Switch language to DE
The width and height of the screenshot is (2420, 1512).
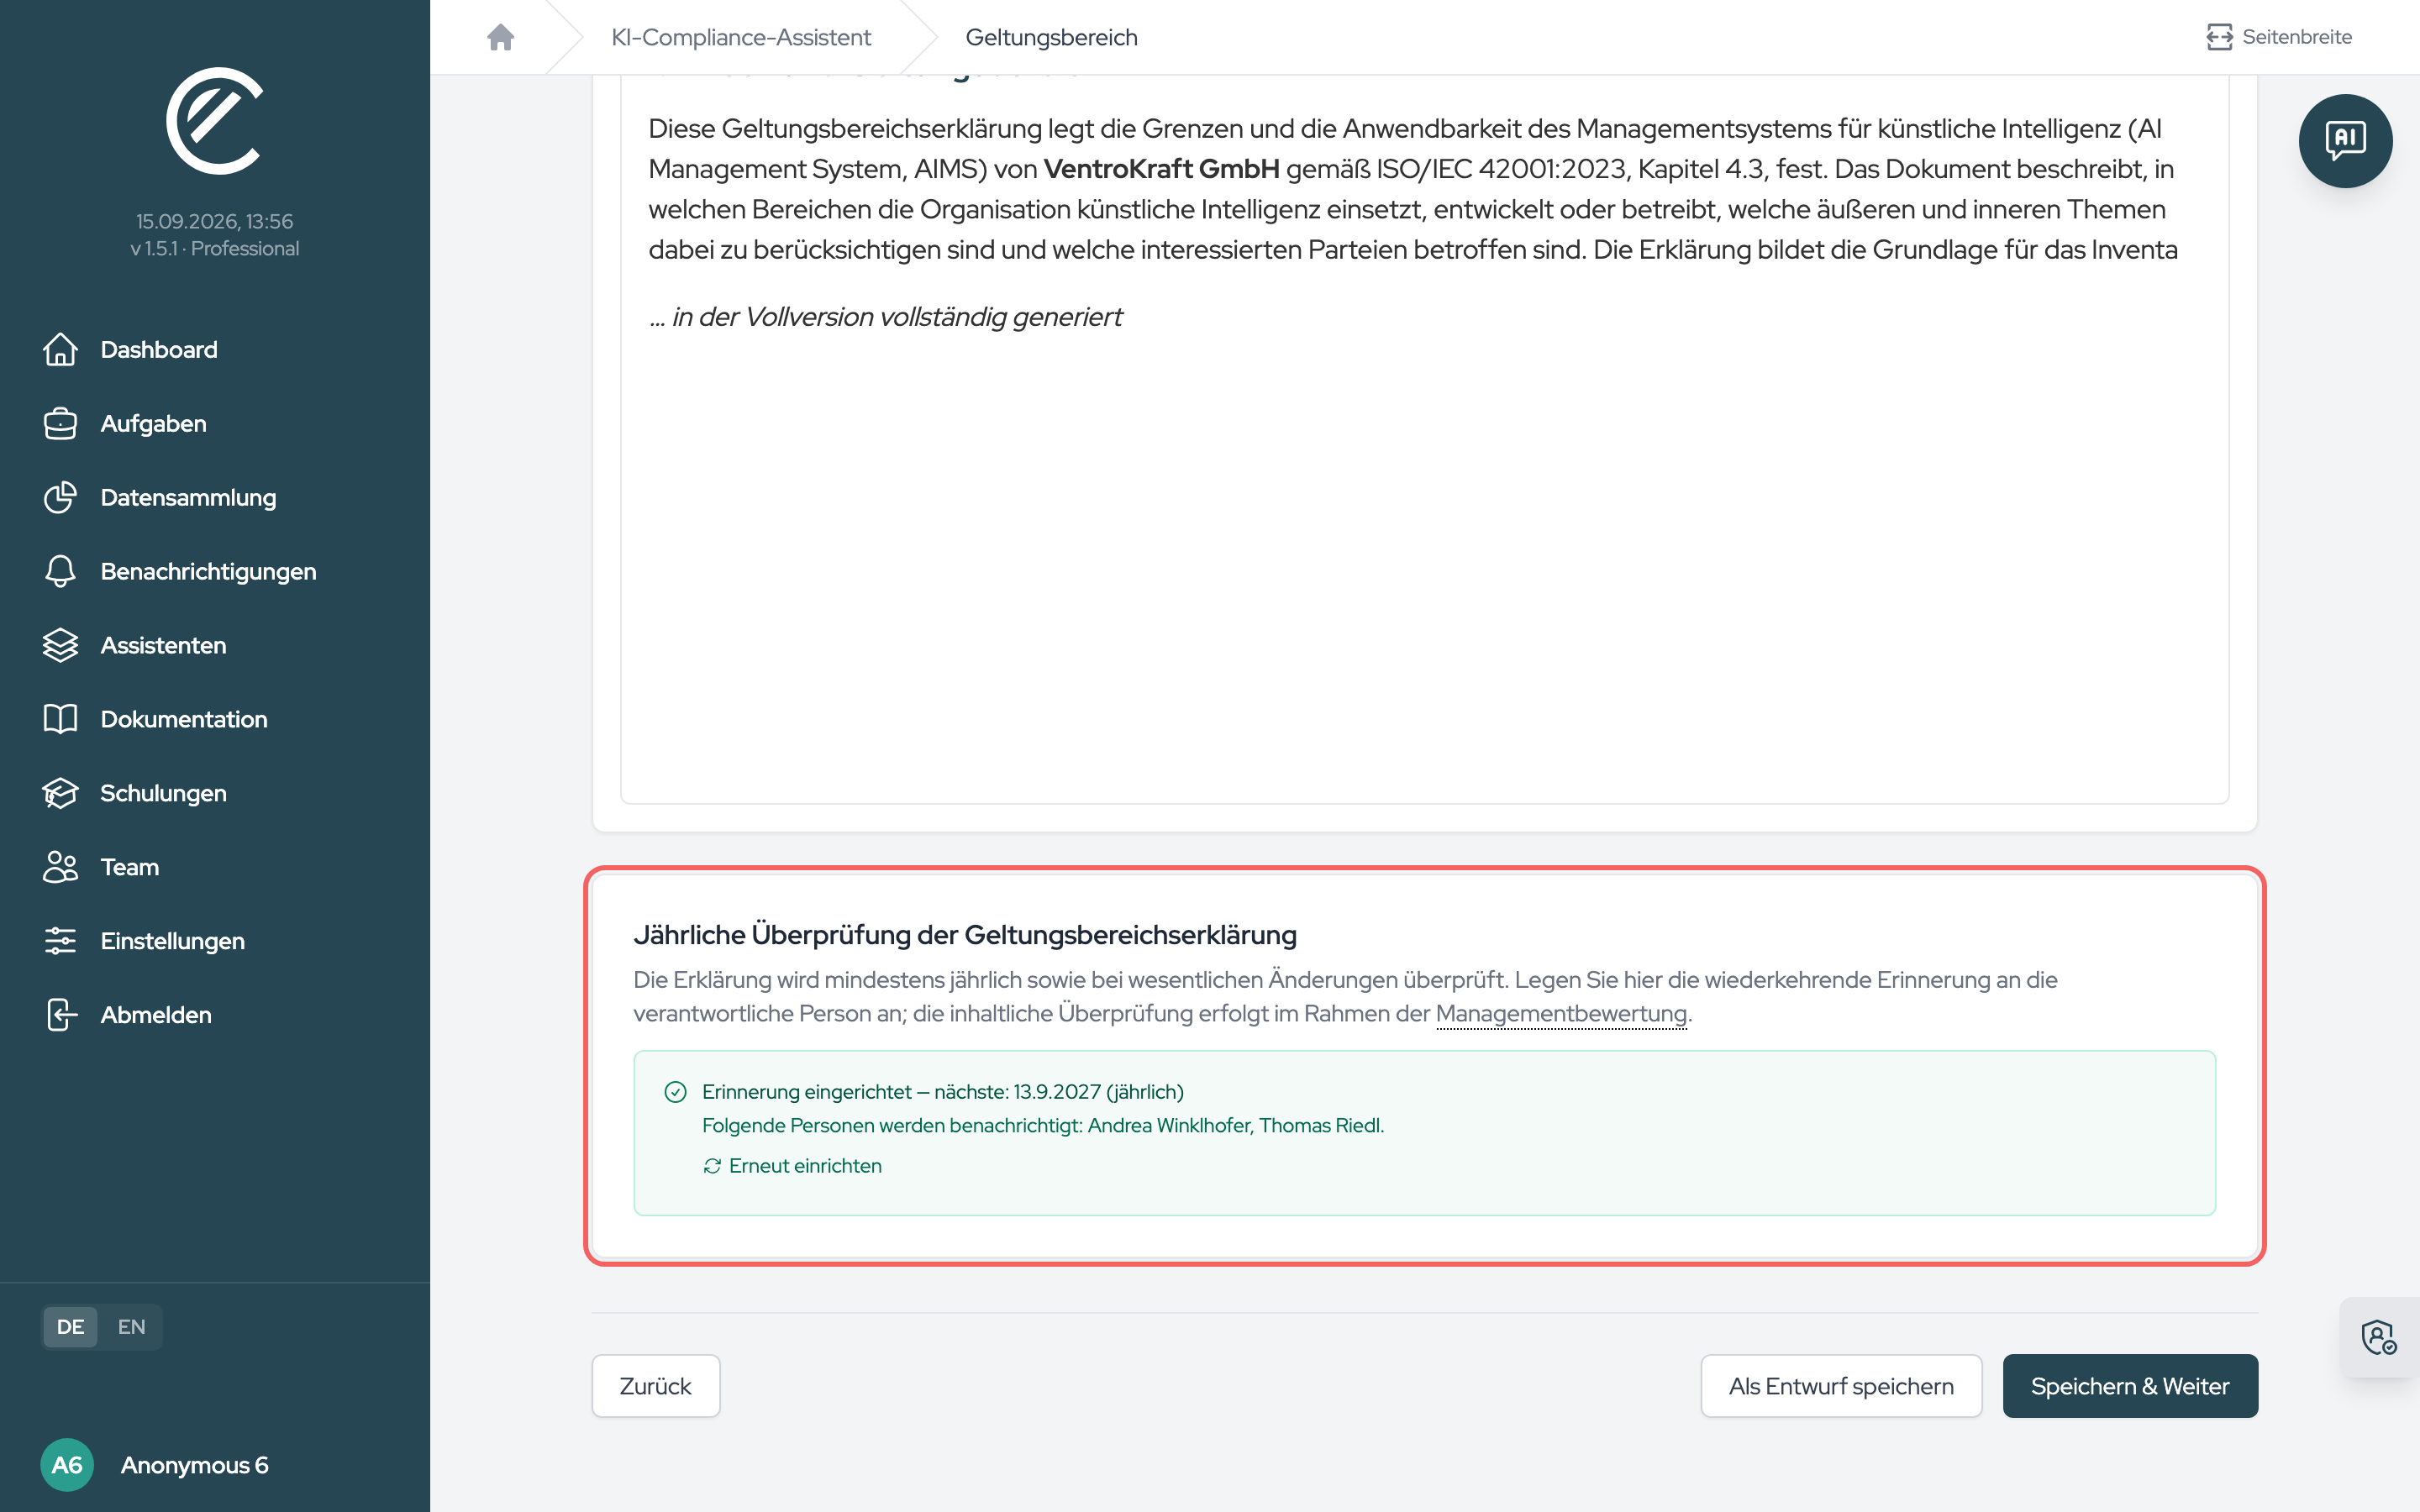(70, 1327)
